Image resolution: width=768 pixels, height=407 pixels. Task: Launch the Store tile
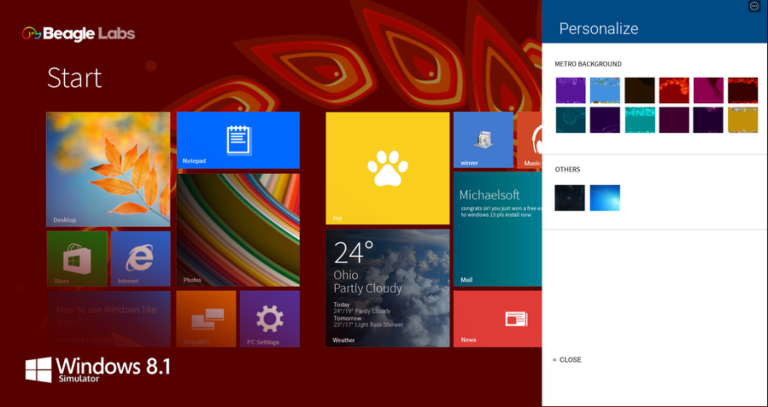(77, 259)
